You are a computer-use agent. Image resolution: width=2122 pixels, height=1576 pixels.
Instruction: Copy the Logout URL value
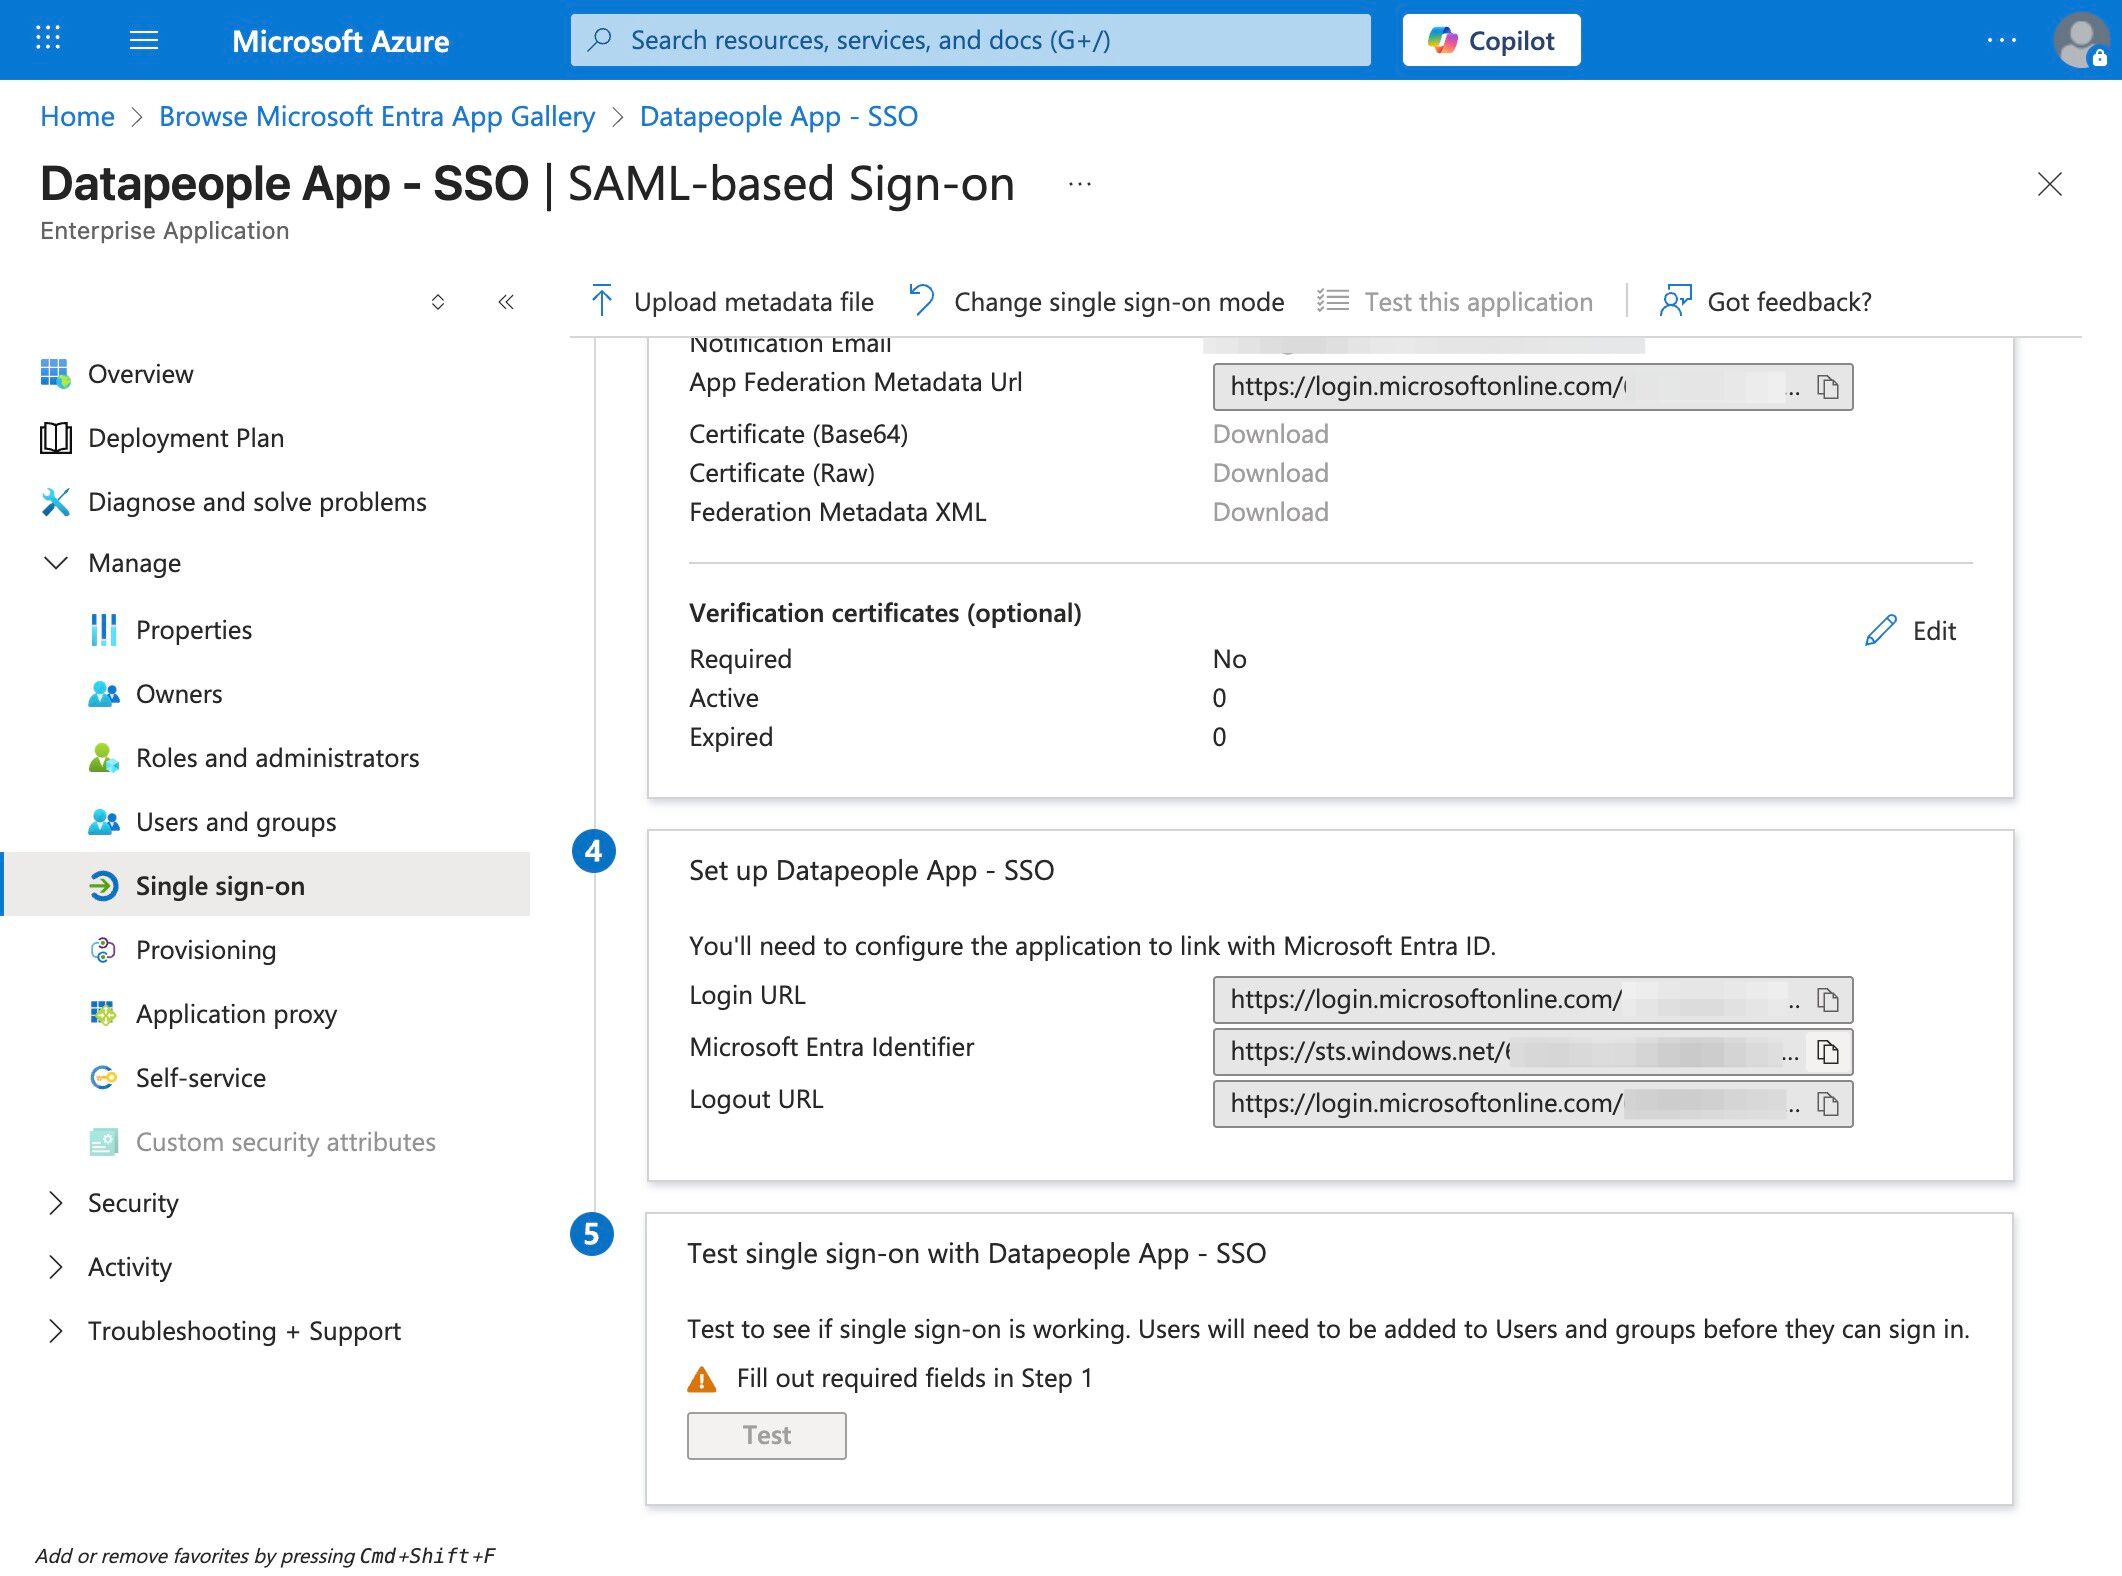coord(1827,1104)
